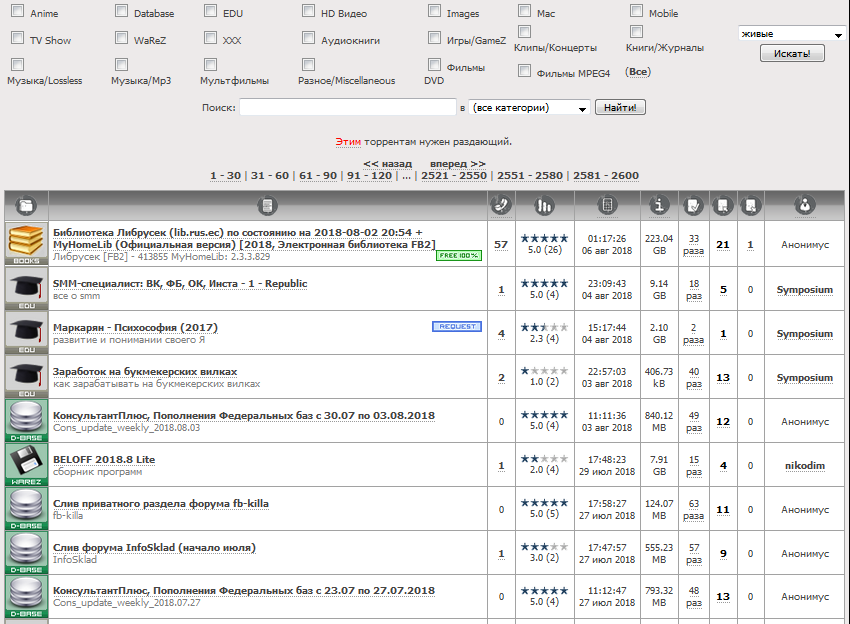This screenshot has width=850, height=624.
Task: Click the uploader column header icon
Action: point(805,206)
